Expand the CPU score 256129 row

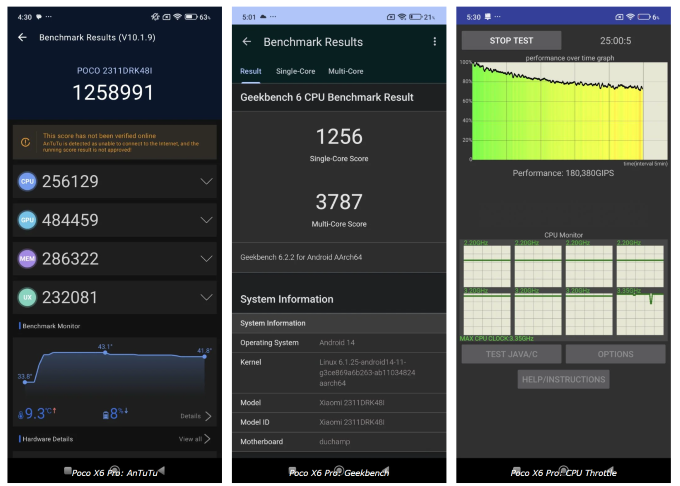point(206,181)
